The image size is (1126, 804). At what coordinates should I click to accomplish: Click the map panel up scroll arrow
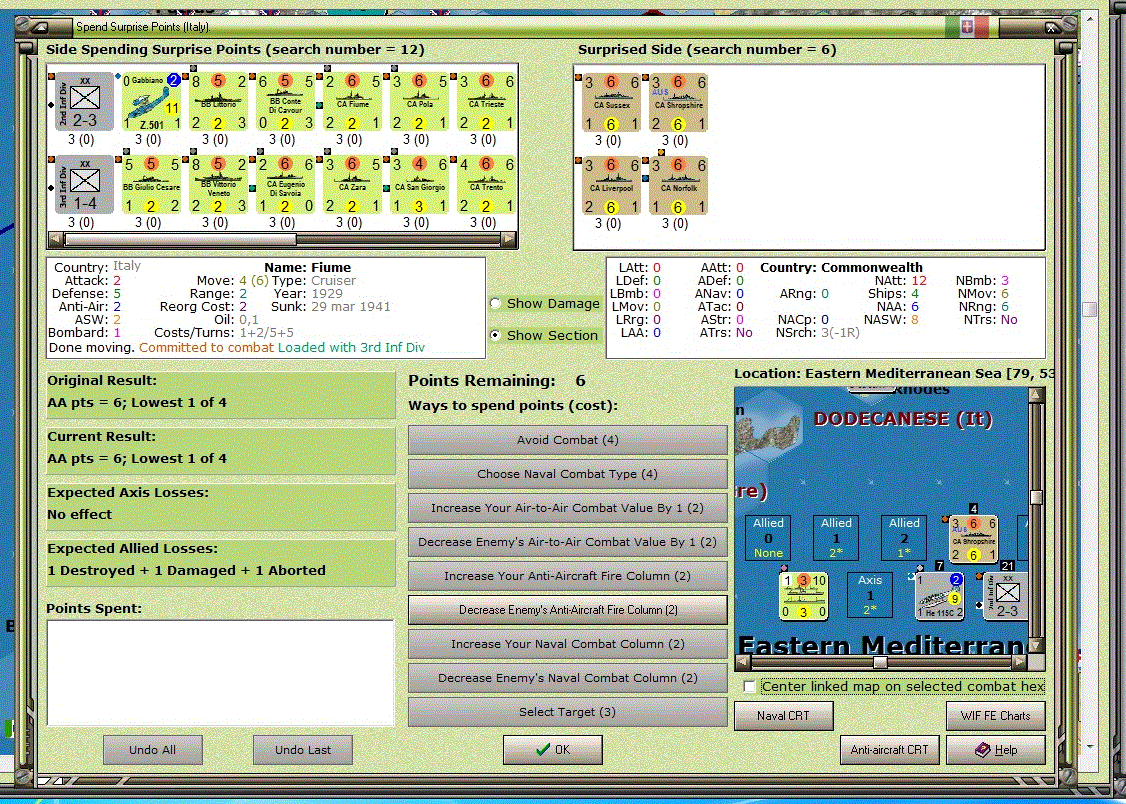[1036, 394]
